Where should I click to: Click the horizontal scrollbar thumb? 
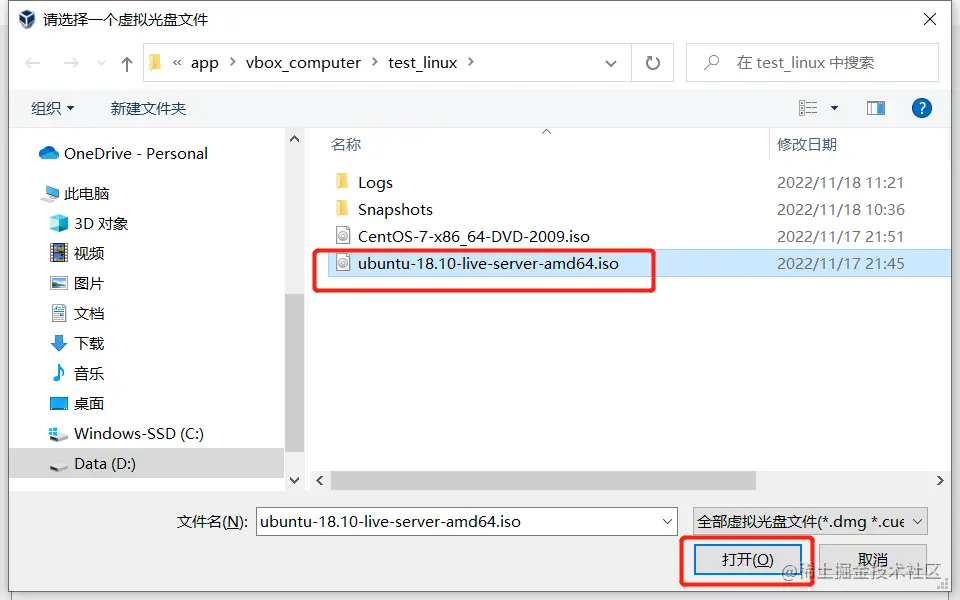(x=543, y=481)
